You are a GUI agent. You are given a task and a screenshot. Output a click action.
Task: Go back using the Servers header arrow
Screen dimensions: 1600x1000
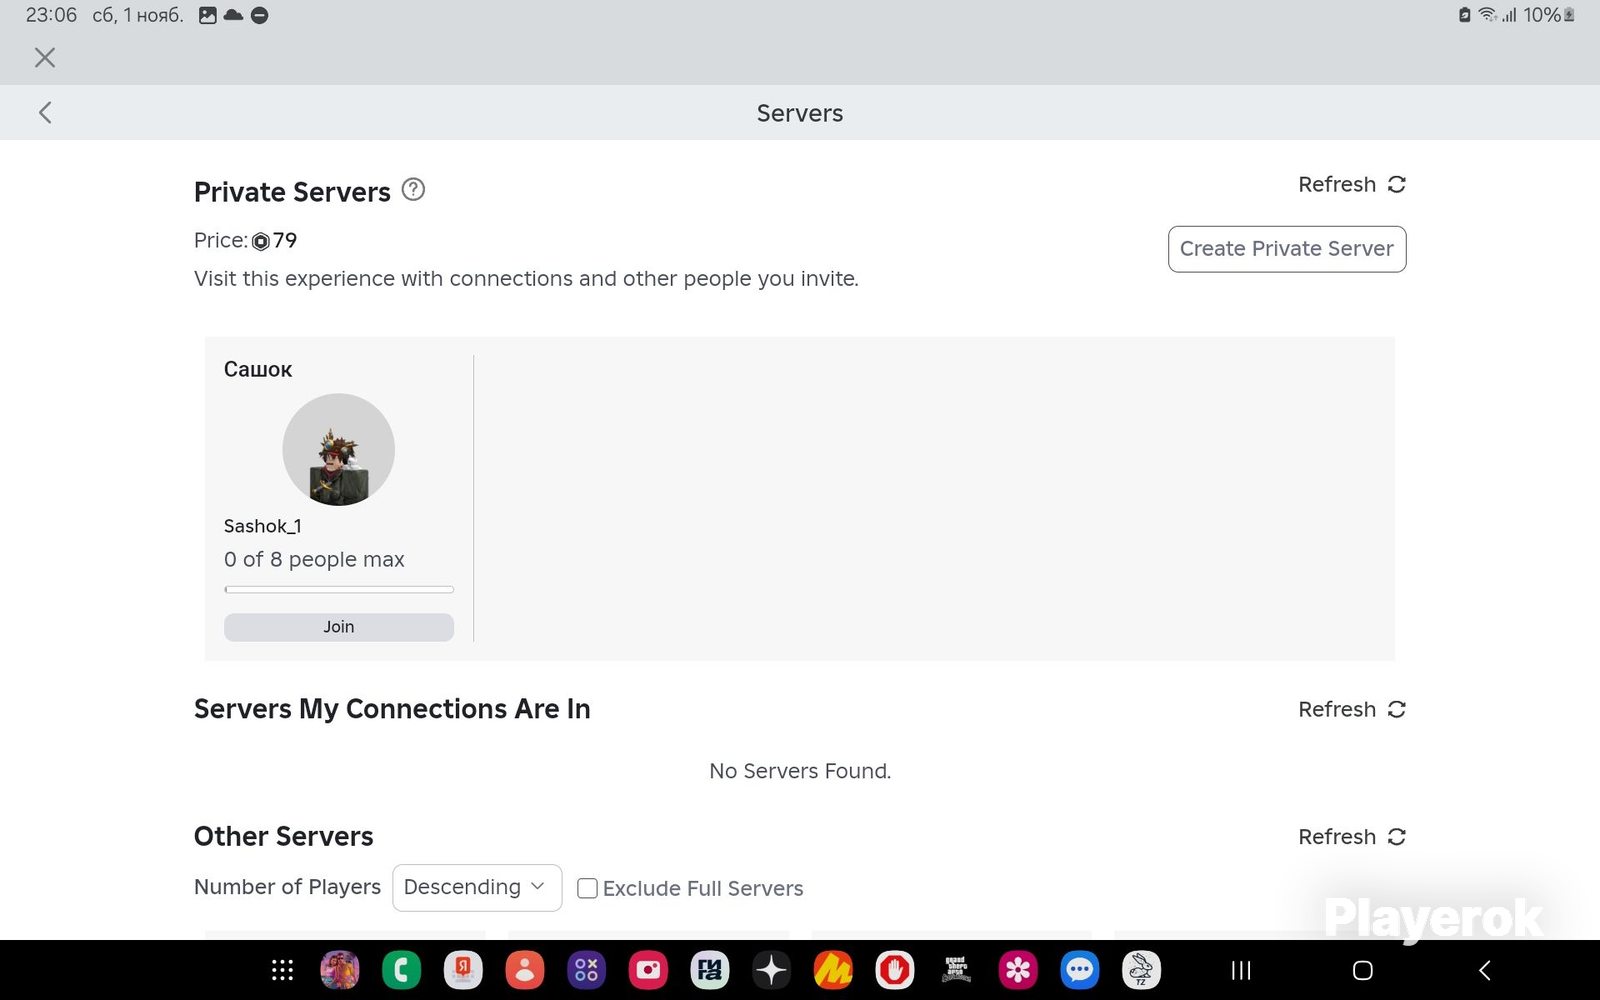45,112
